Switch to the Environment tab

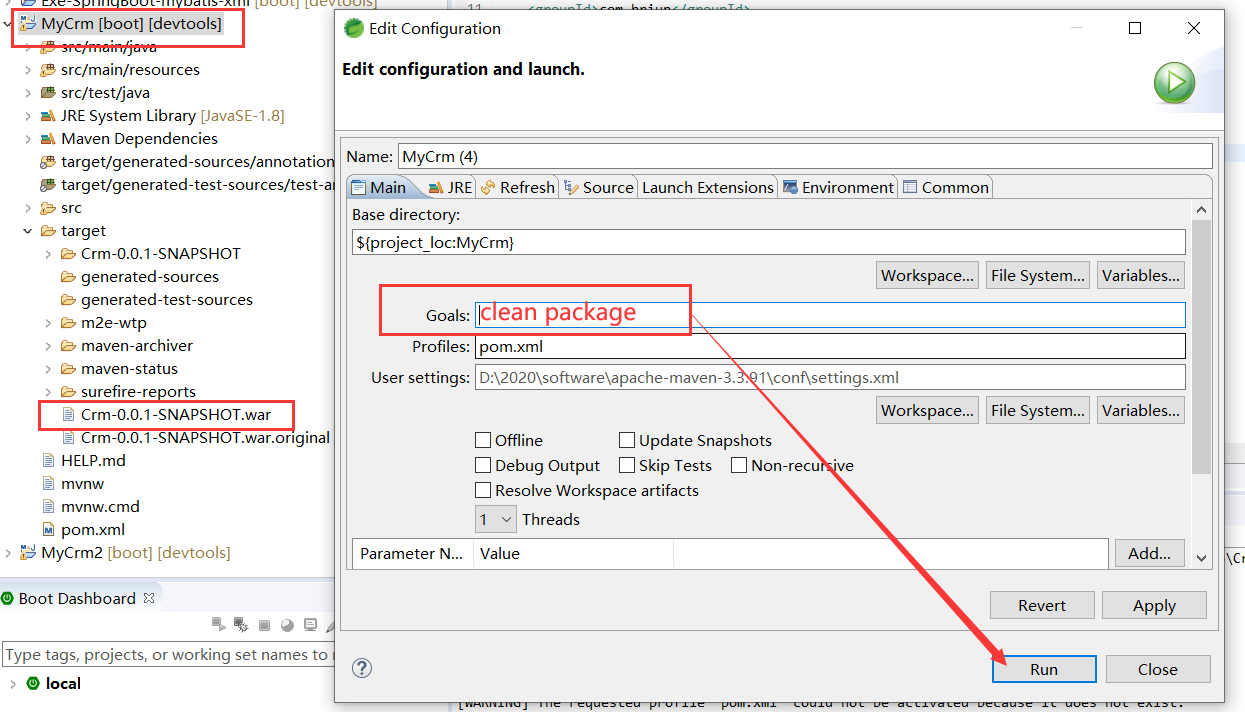[x=838, y=187]
